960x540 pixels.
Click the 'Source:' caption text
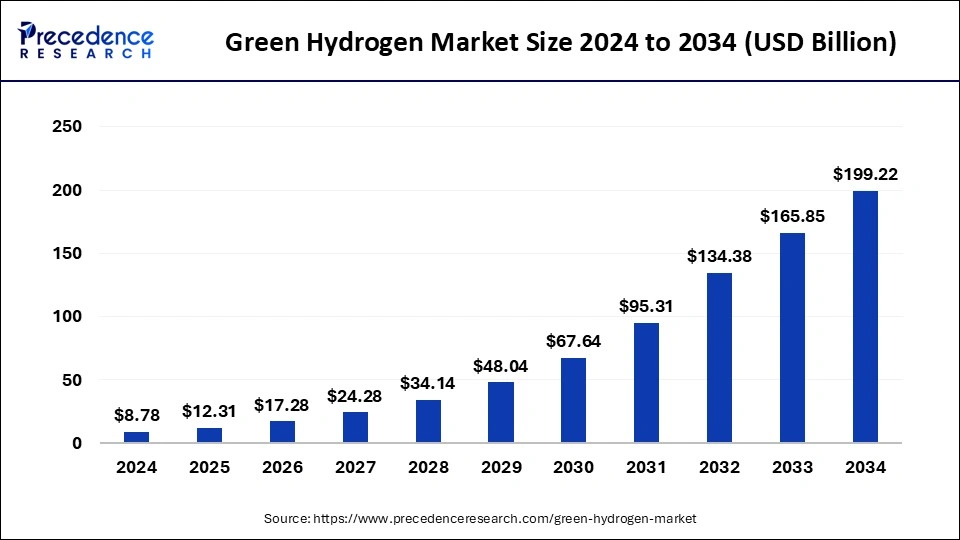pos(287,519)
